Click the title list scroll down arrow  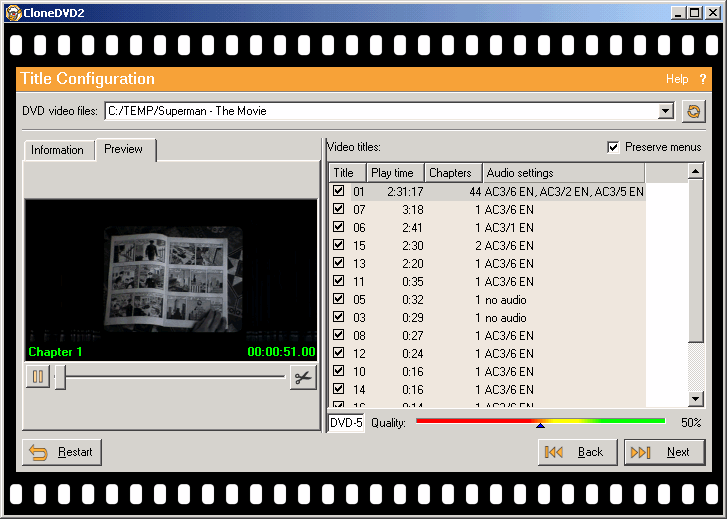click(695, 398)
